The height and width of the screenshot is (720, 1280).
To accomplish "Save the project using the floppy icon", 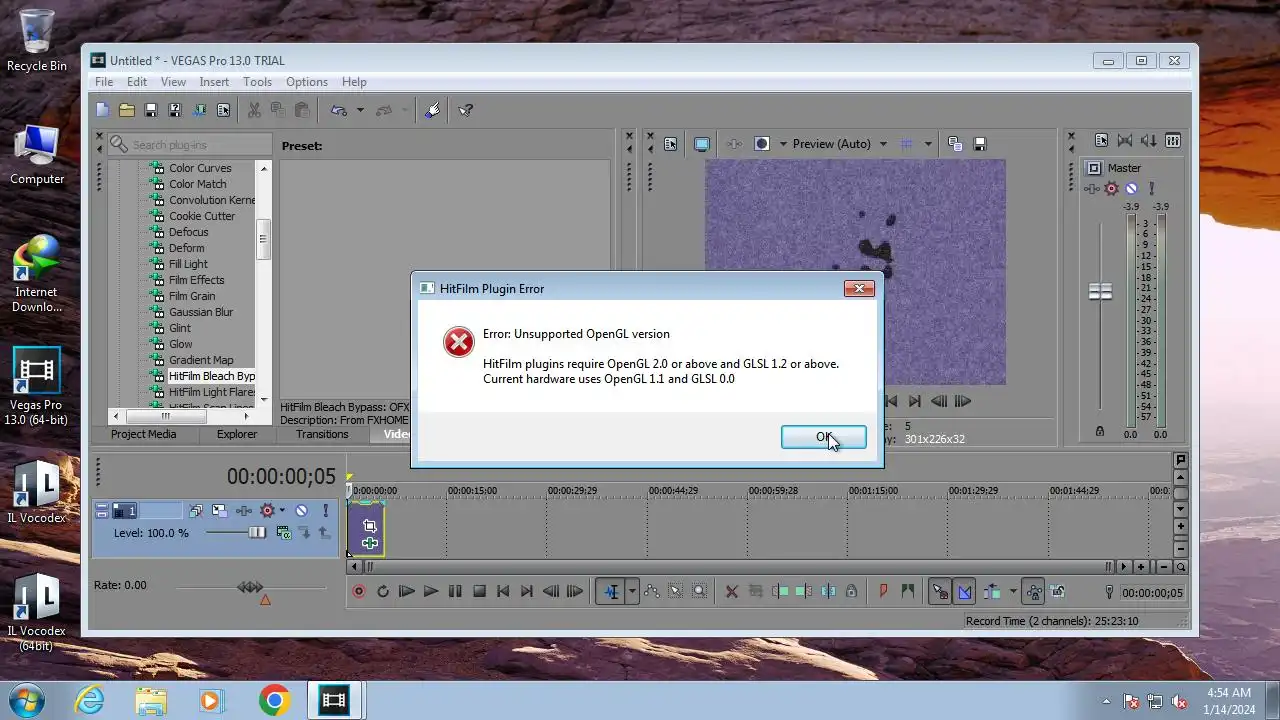I will [151, 110].
